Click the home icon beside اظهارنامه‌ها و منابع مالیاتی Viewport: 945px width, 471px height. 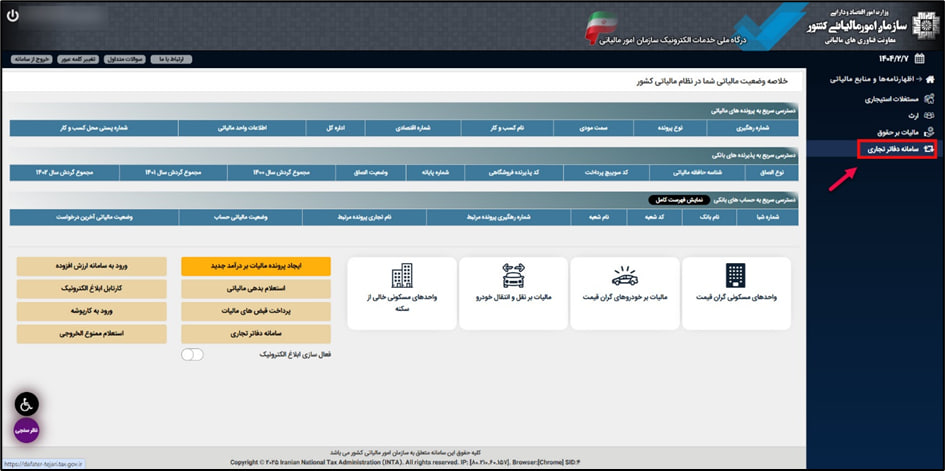(x=930, y=80)
